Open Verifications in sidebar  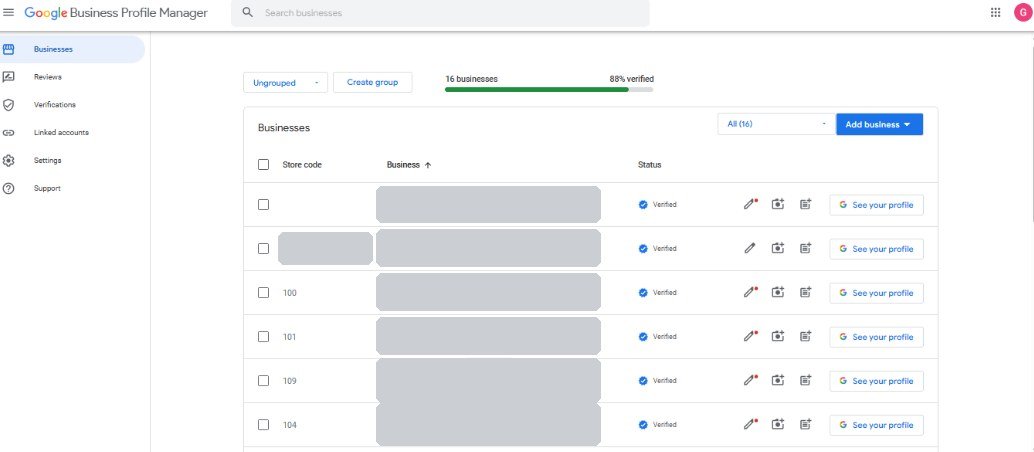[x=55, y=104]
